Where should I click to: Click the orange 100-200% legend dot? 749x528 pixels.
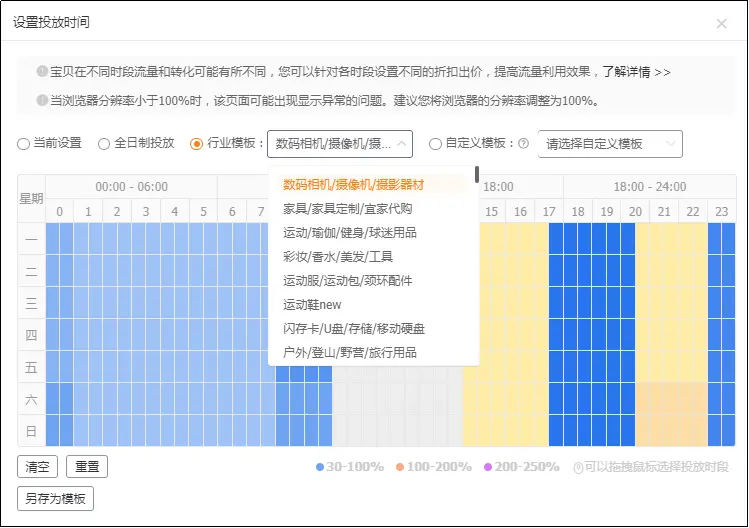pyautogui.click(x=400, y=467)
